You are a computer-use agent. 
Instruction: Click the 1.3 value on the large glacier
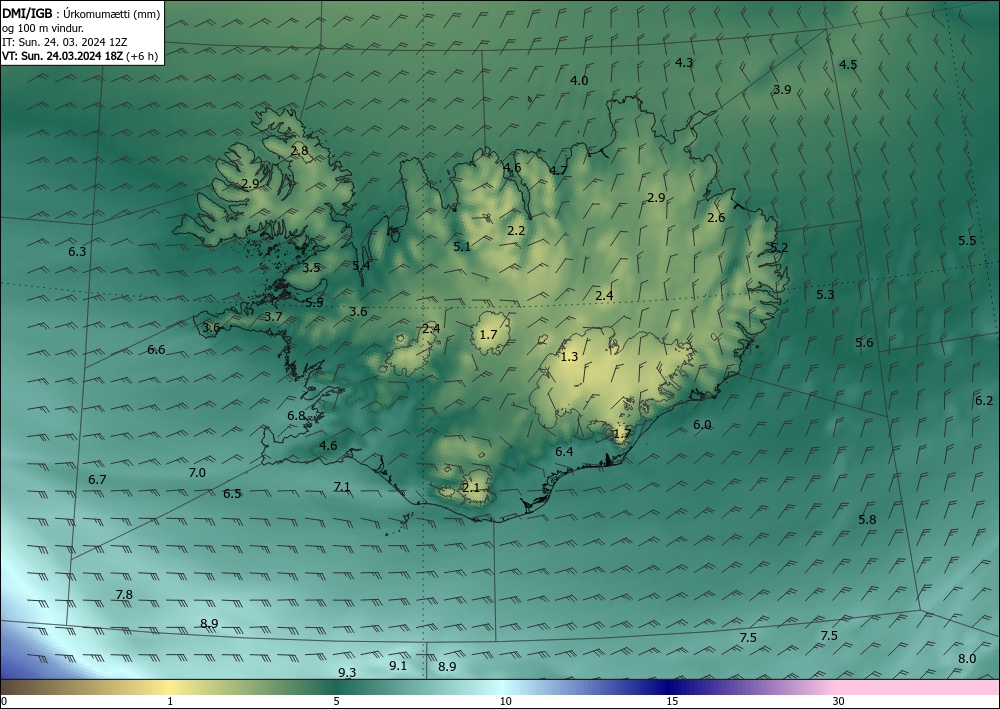[x=569, y=356]
